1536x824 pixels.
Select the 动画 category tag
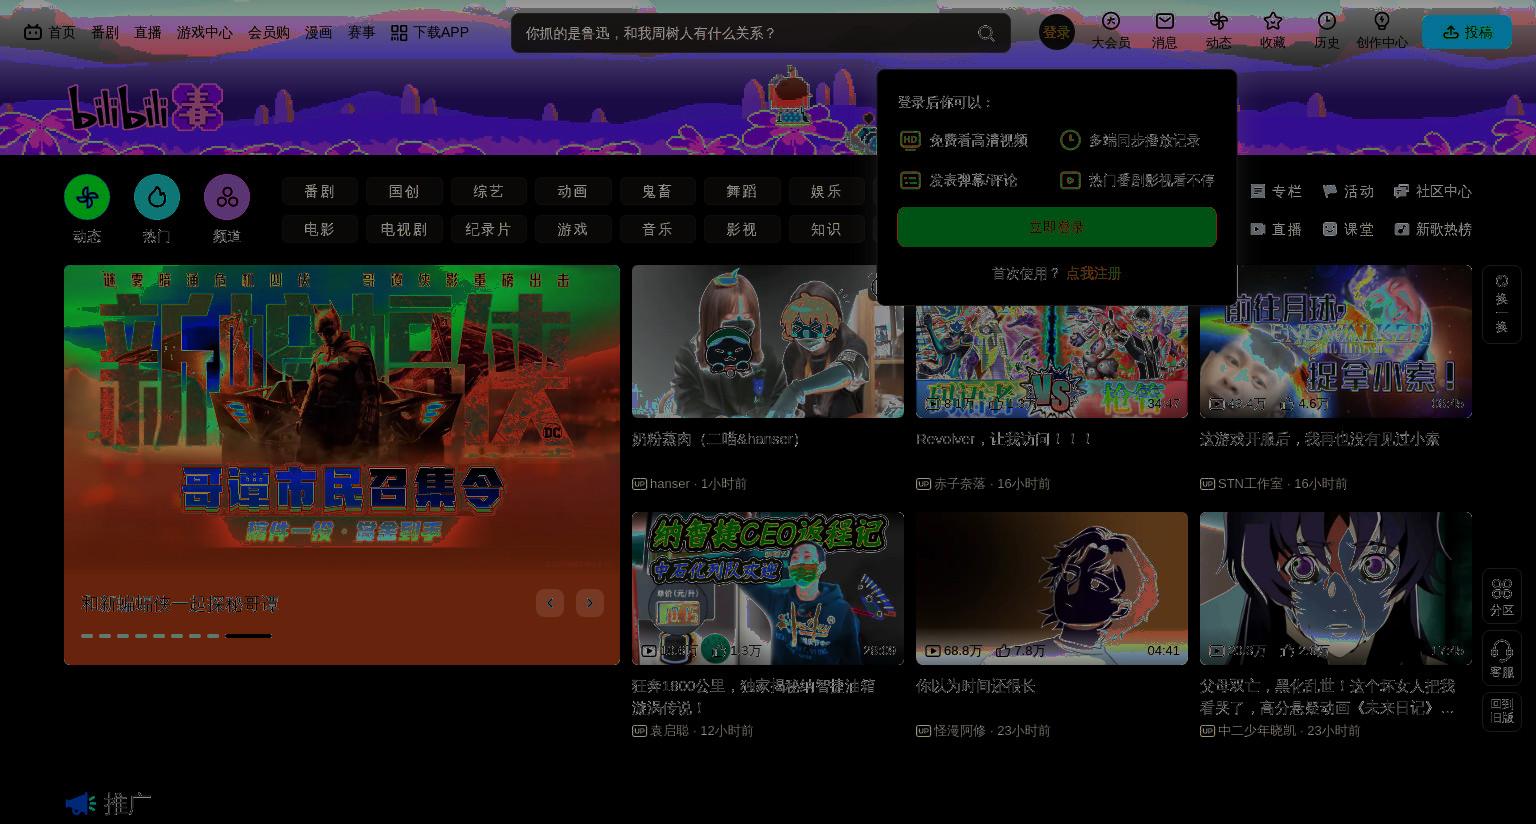[572, 191]
